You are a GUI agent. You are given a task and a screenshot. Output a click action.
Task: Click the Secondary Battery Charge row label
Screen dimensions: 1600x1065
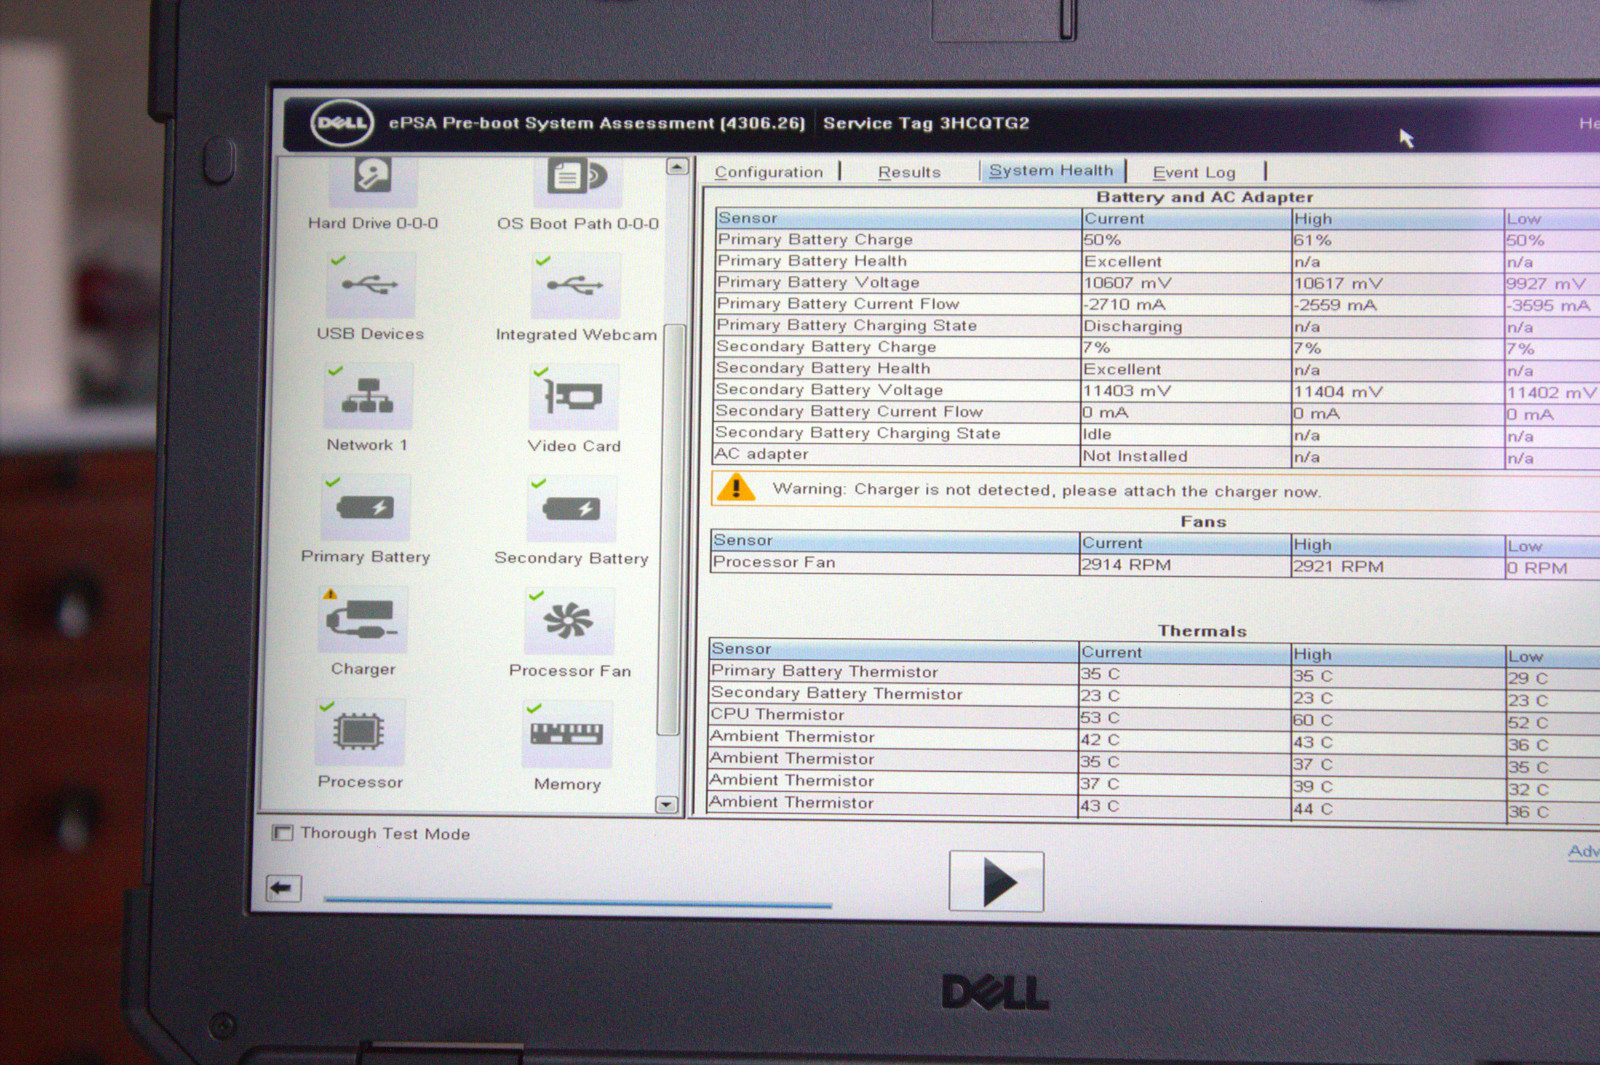pyautogui.click(x=826, y=347)
